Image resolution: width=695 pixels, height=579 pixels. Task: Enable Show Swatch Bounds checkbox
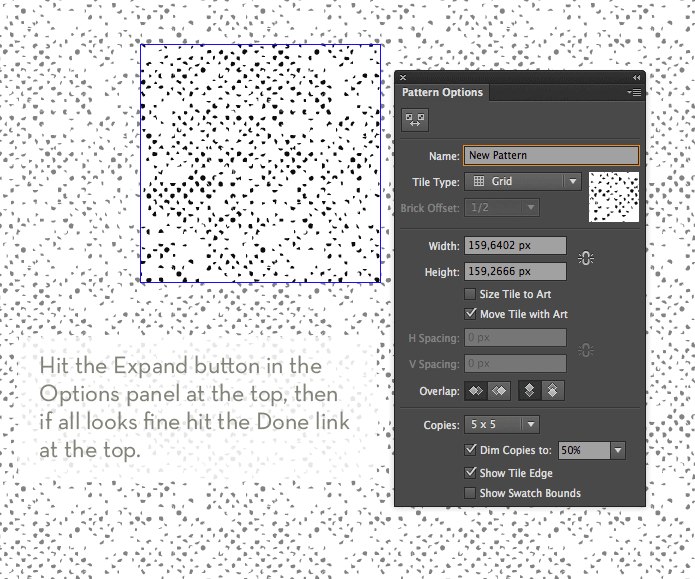point(470,493)
